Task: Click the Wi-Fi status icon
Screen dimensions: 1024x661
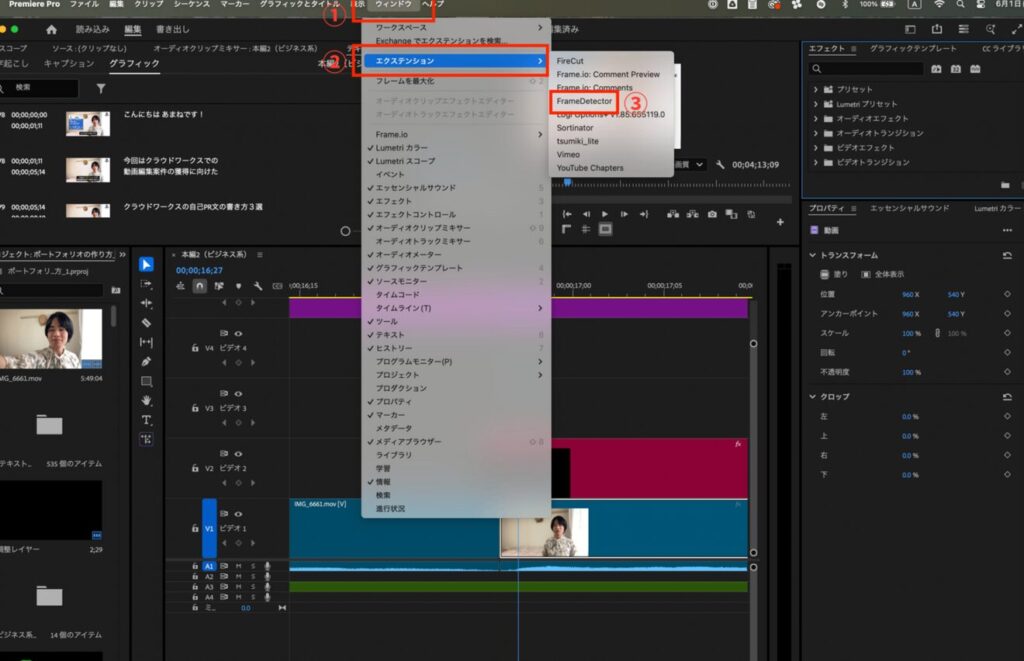Action: point(938,5)
